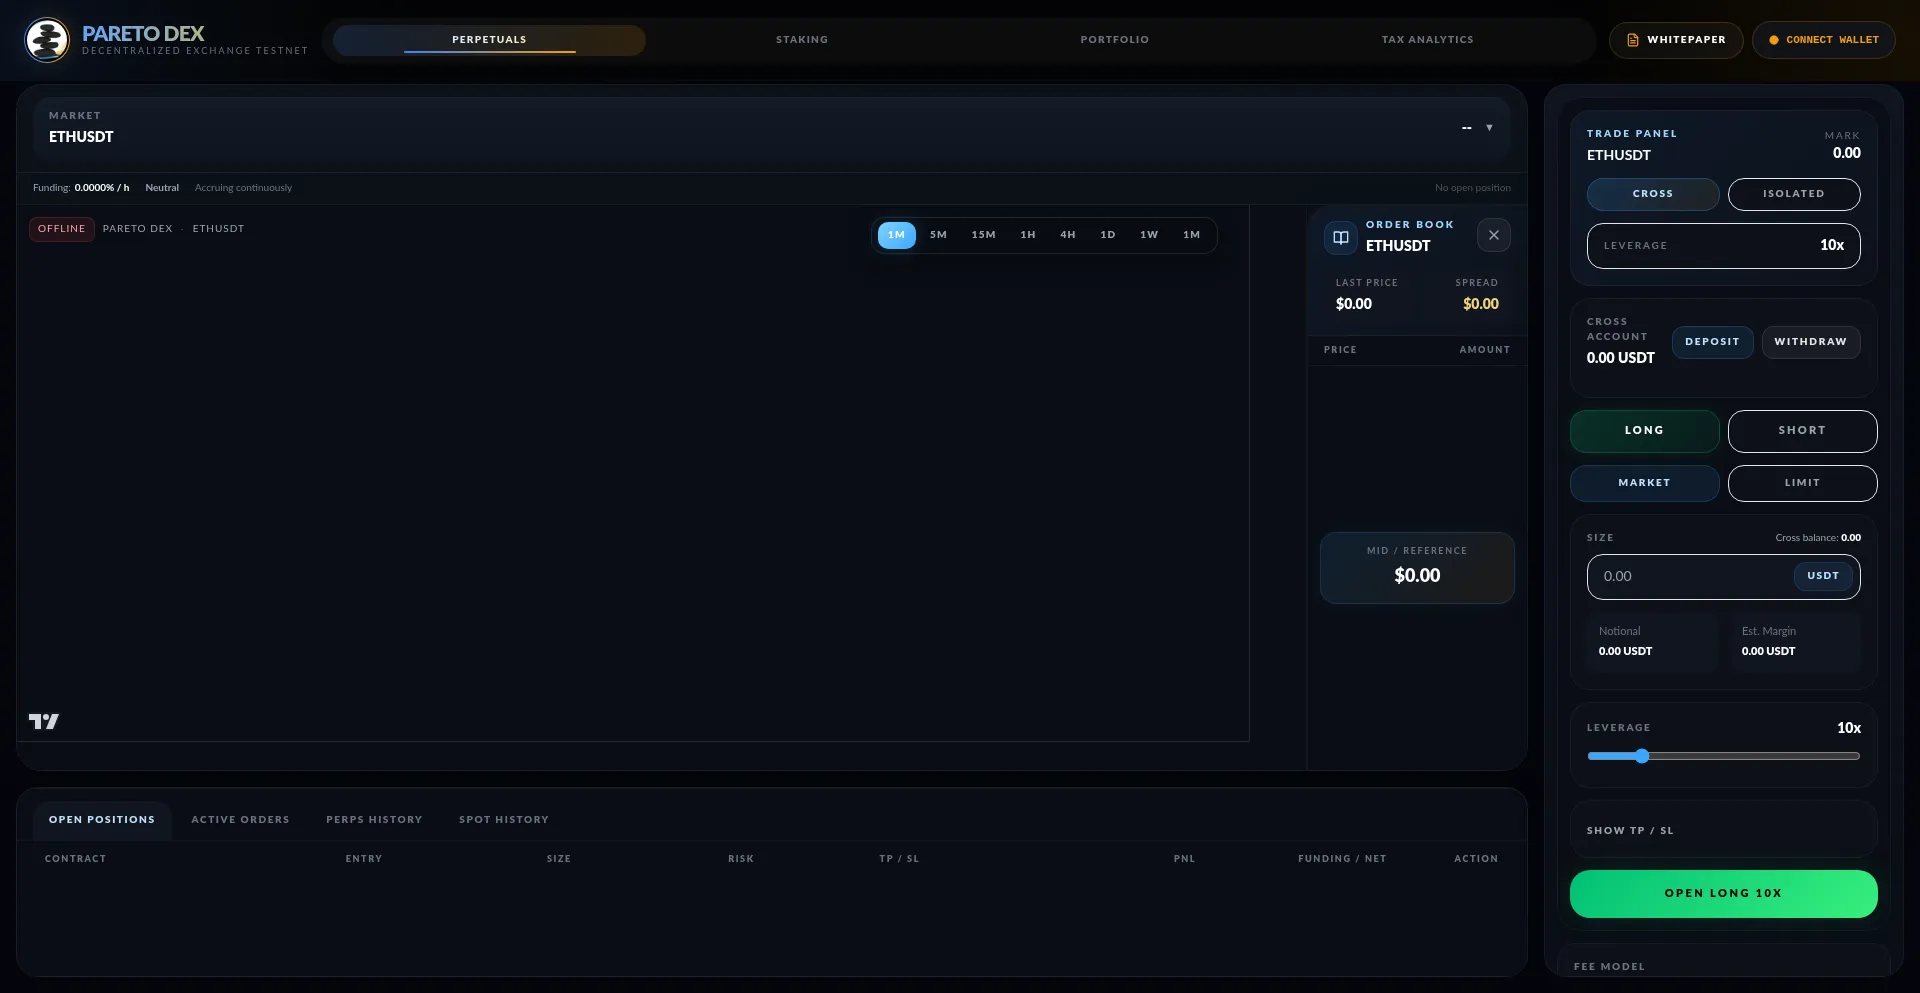Screen dimensions: 1920x993
Task: Select the 1D chart interval
Action: 1107,235
